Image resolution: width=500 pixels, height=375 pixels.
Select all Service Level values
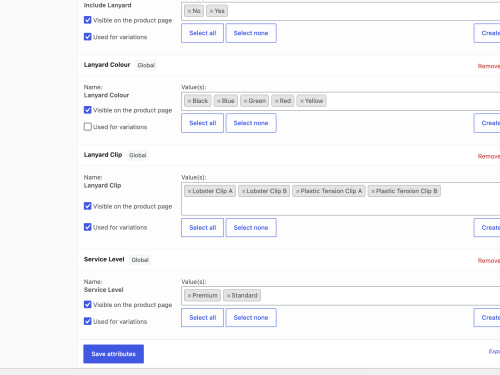click(202, 318)
